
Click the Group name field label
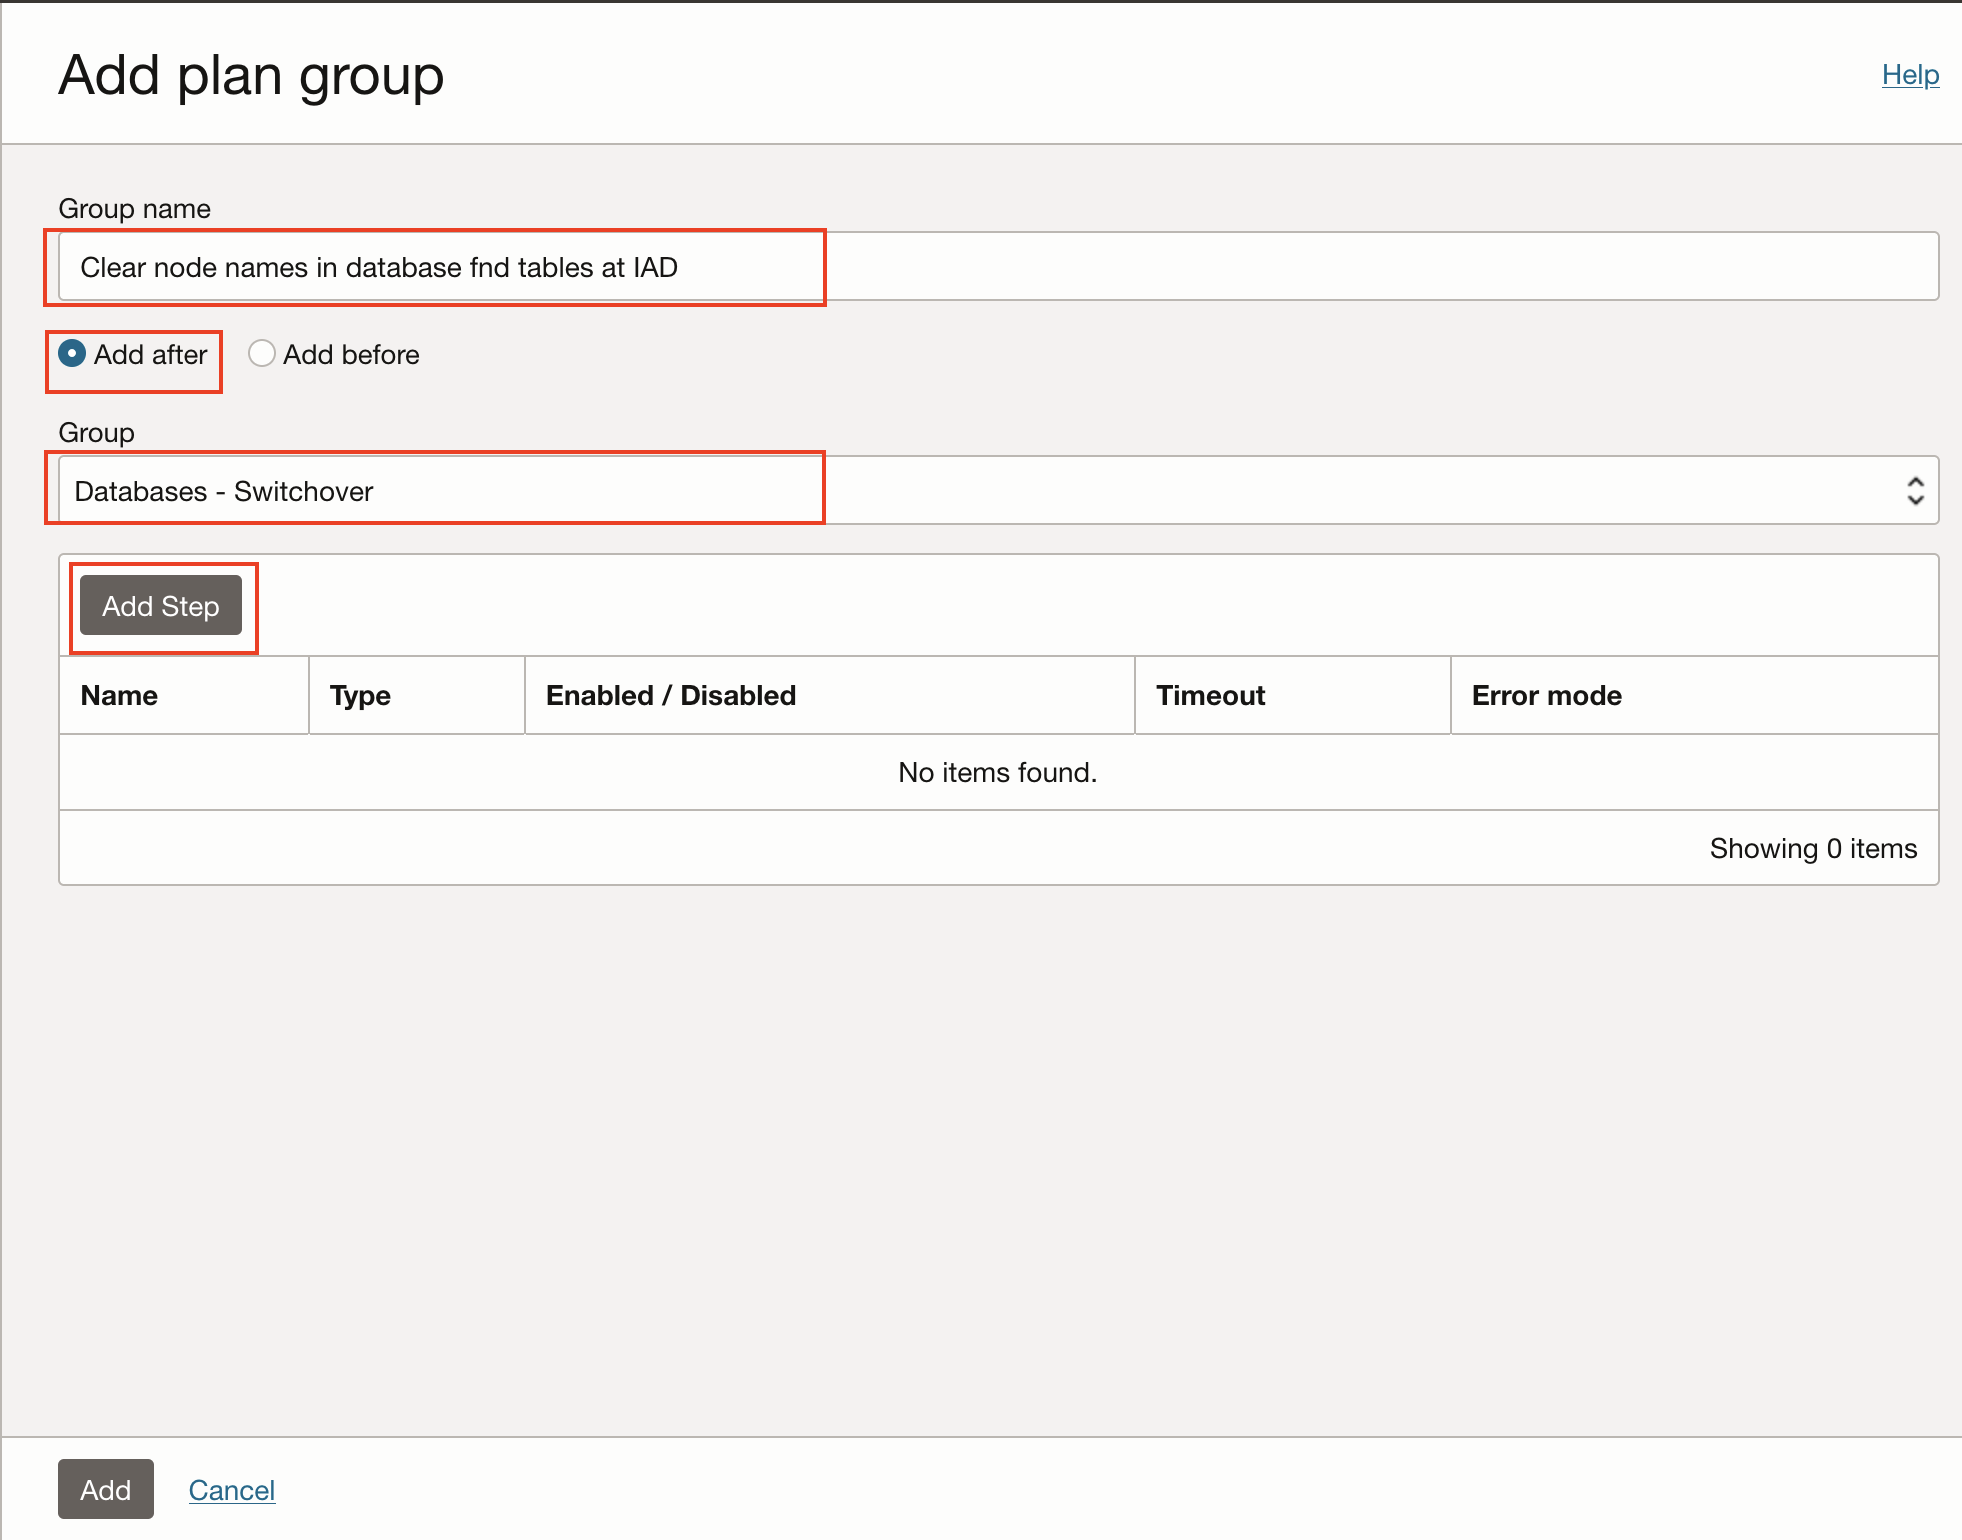(134, 208)
